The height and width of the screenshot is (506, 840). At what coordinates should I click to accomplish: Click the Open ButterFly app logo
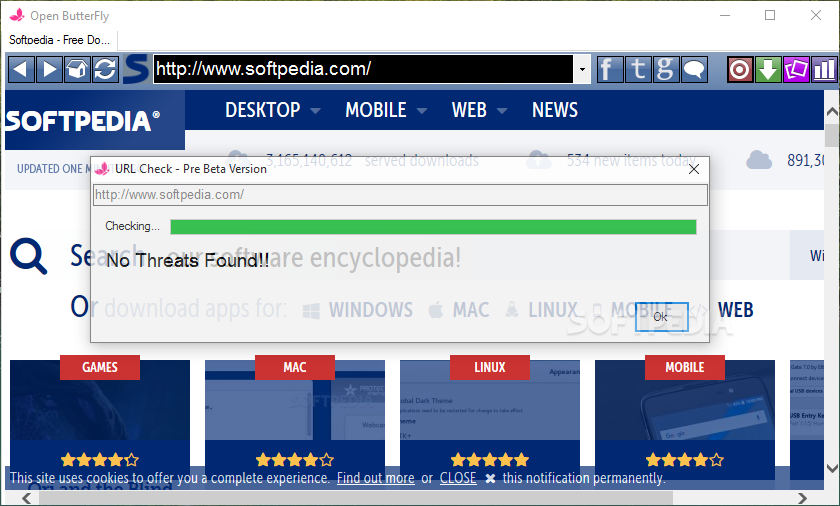point(17,15)
